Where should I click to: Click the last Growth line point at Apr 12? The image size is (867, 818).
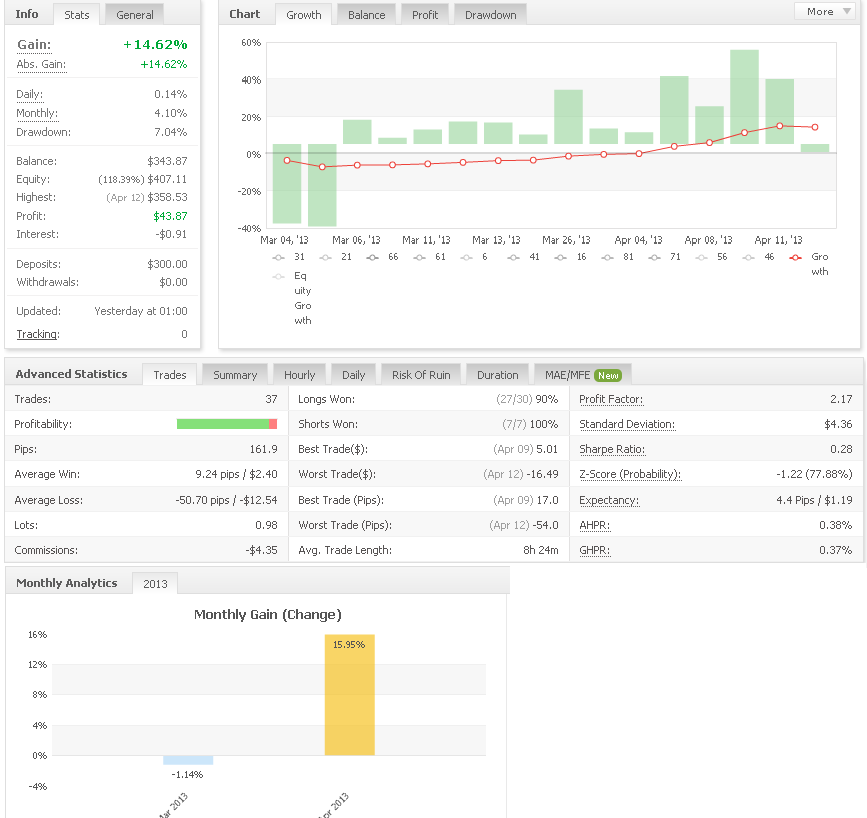coord(815,127)
